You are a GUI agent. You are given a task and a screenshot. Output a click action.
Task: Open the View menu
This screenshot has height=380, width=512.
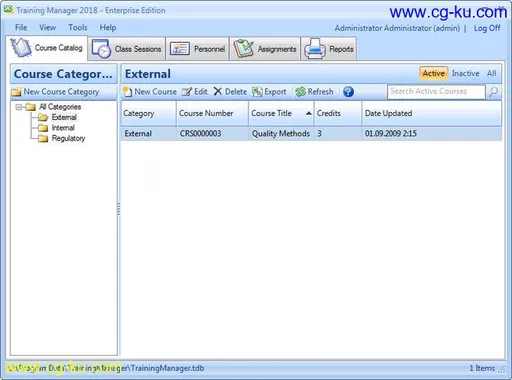[47, 28]
